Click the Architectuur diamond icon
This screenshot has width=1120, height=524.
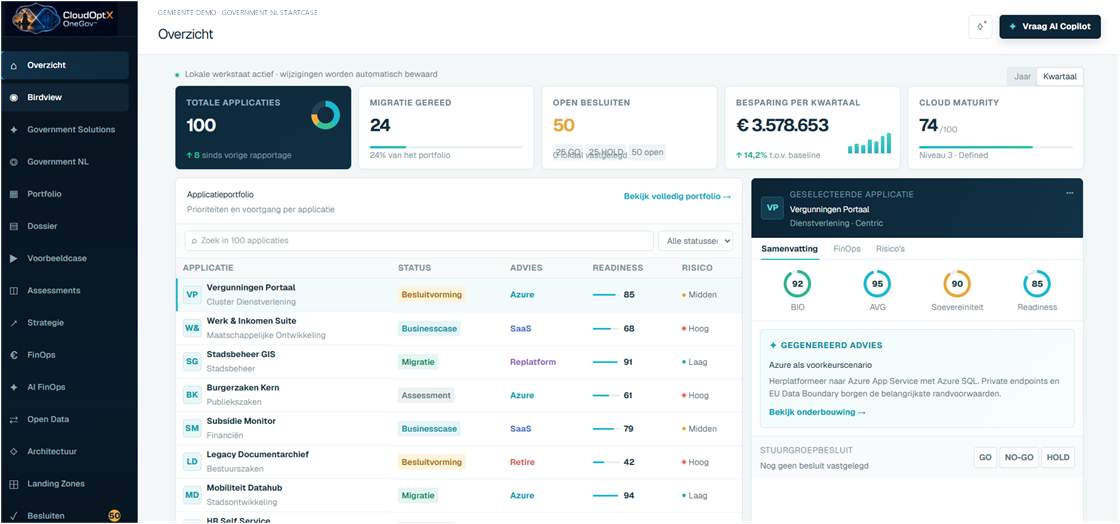coord(14,452)
